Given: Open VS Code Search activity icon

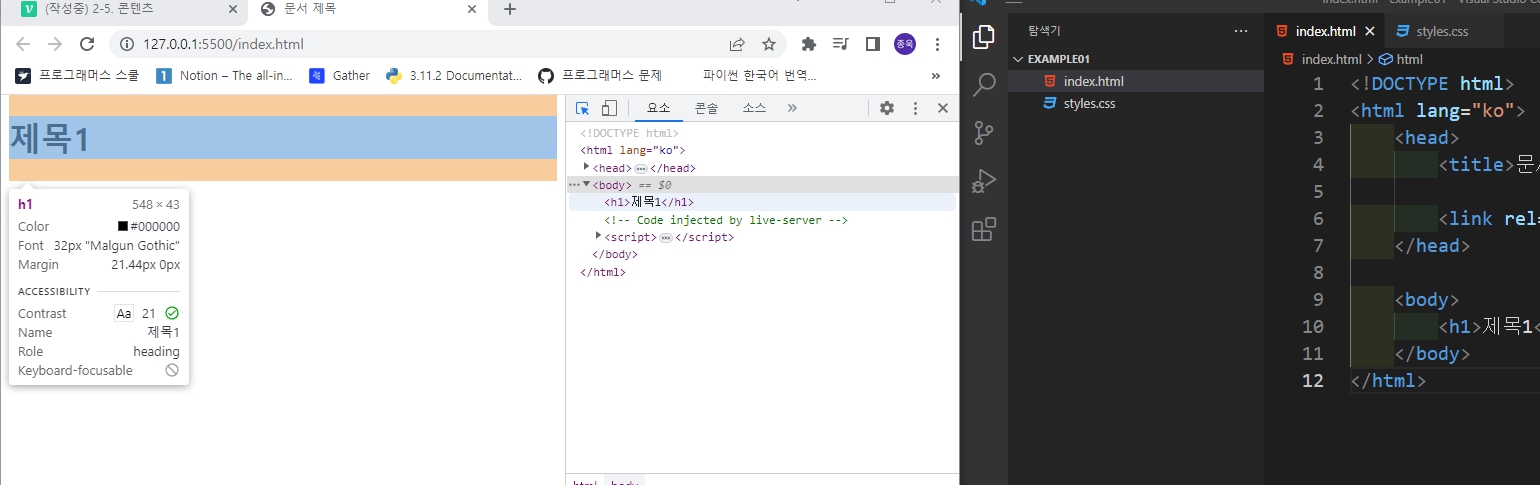Looking at the screenshot, I should pyautogui.click(x=984, y=84).
